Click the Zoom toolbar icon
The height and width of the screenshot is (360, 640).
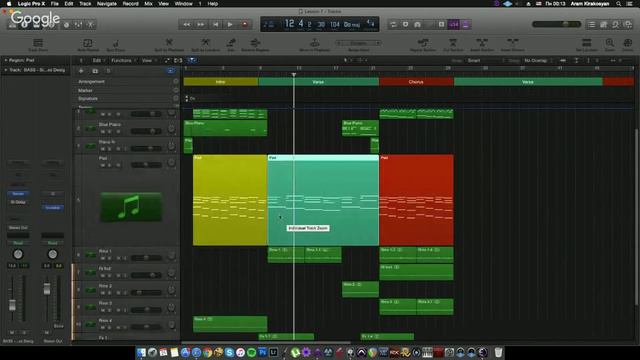coord(610,44)
